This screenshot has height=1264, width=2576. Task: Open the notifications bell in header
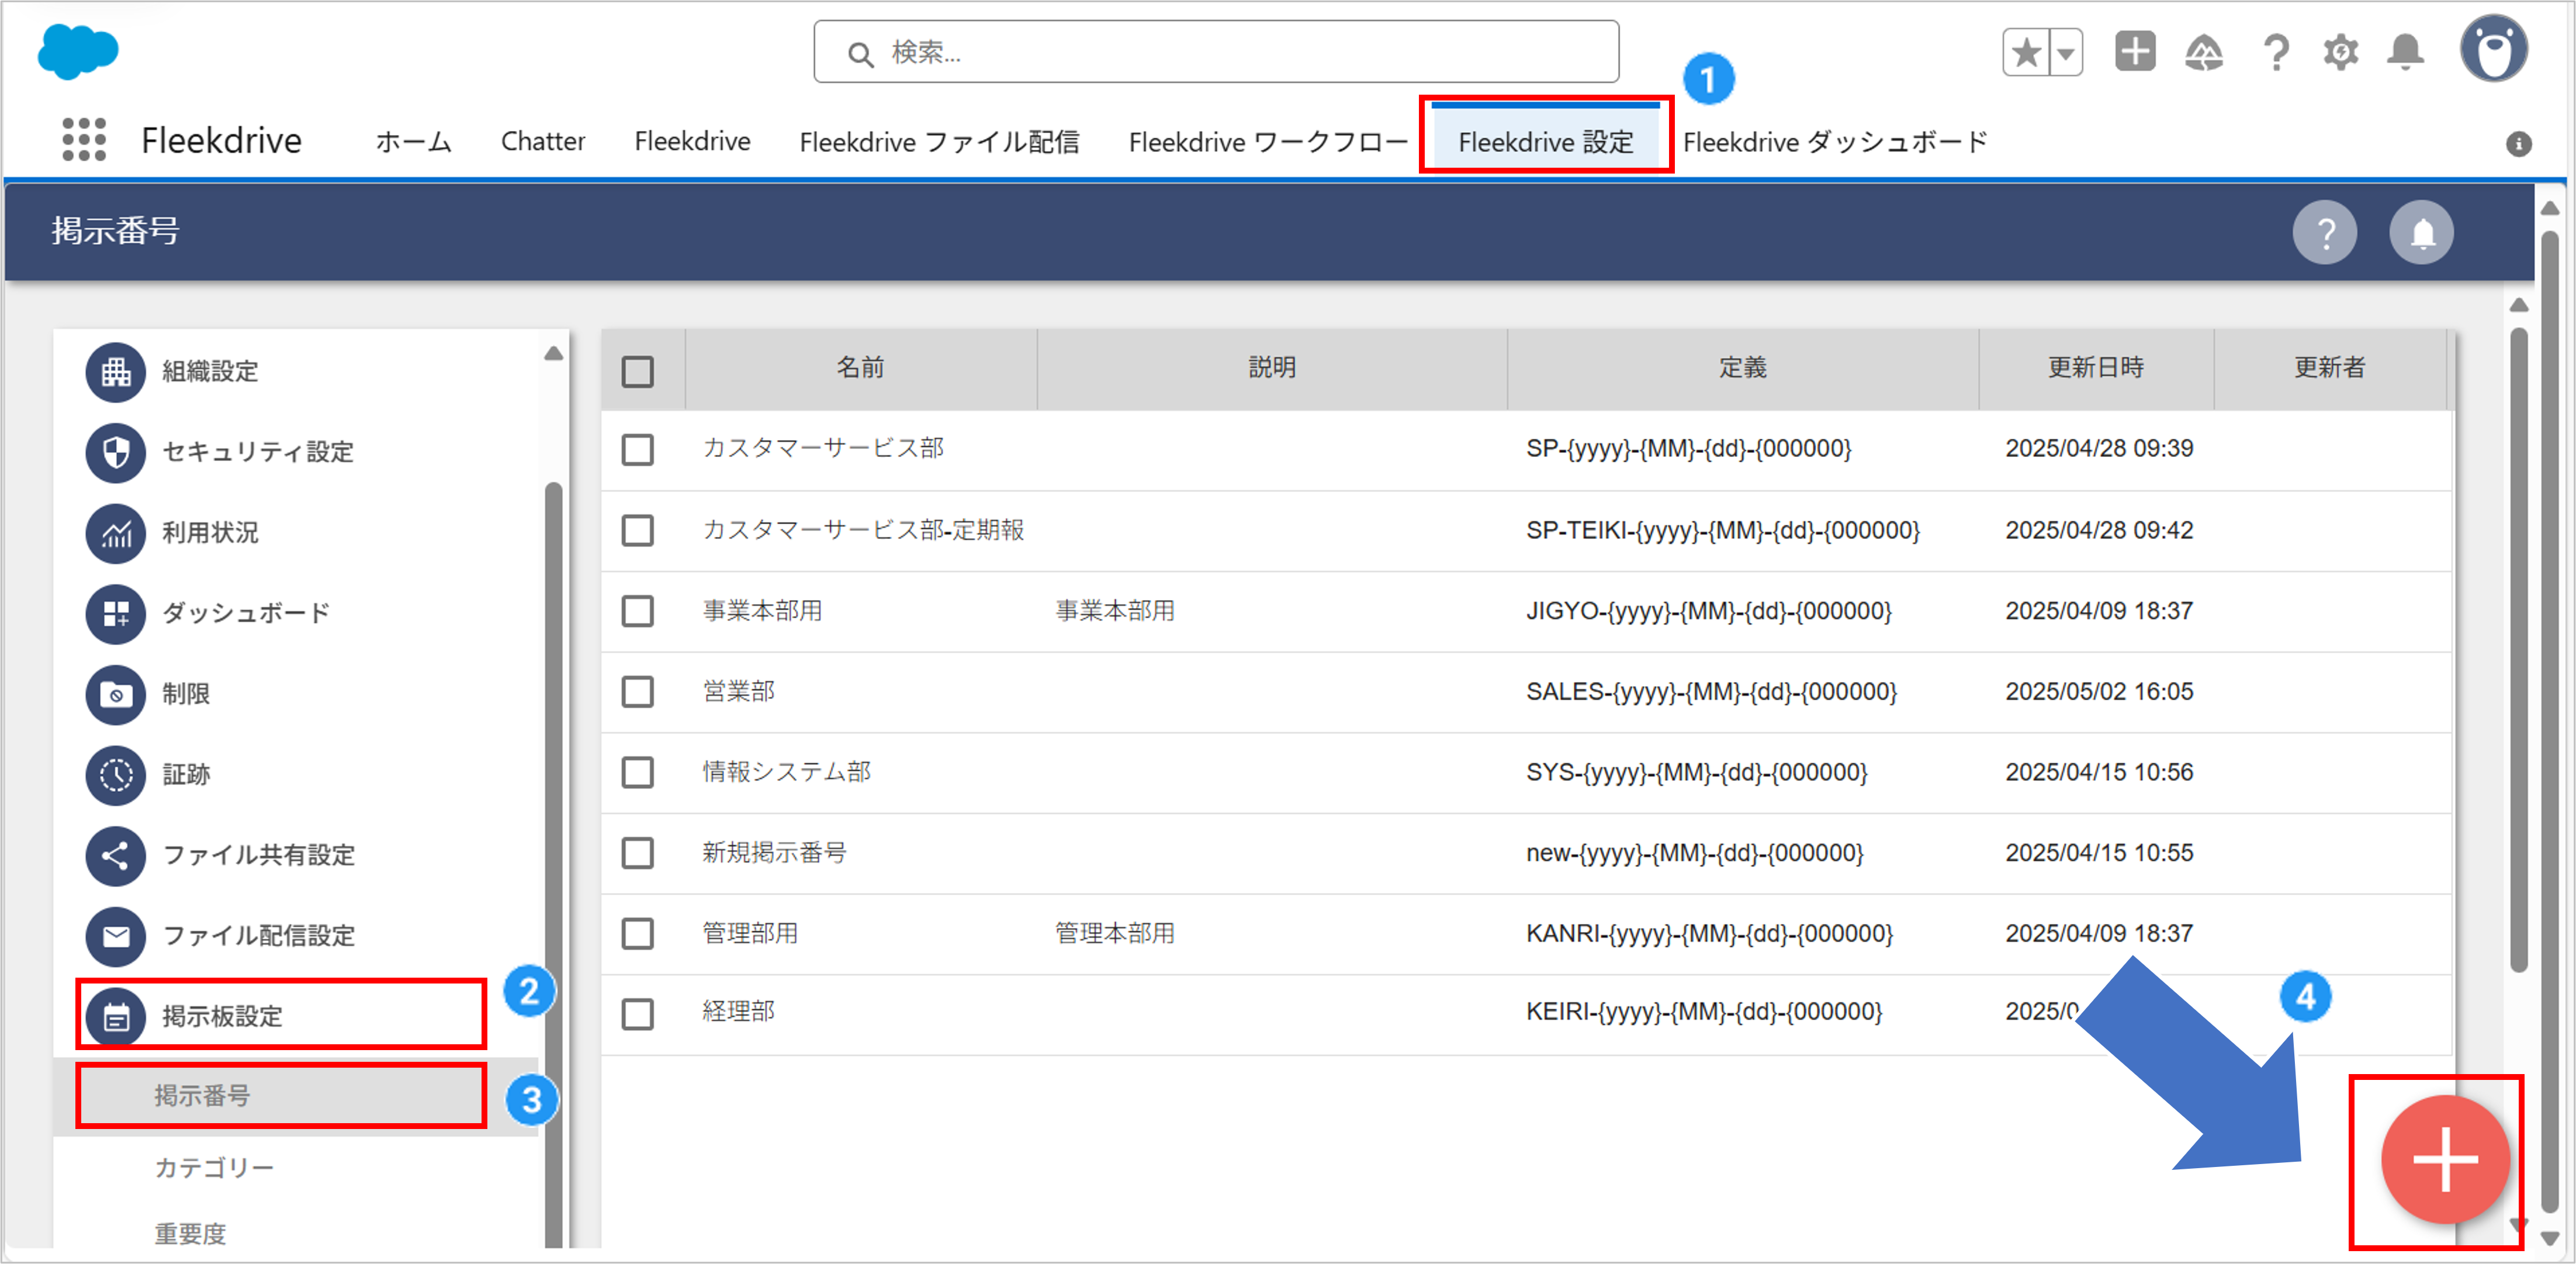(x=2406, y=52)
